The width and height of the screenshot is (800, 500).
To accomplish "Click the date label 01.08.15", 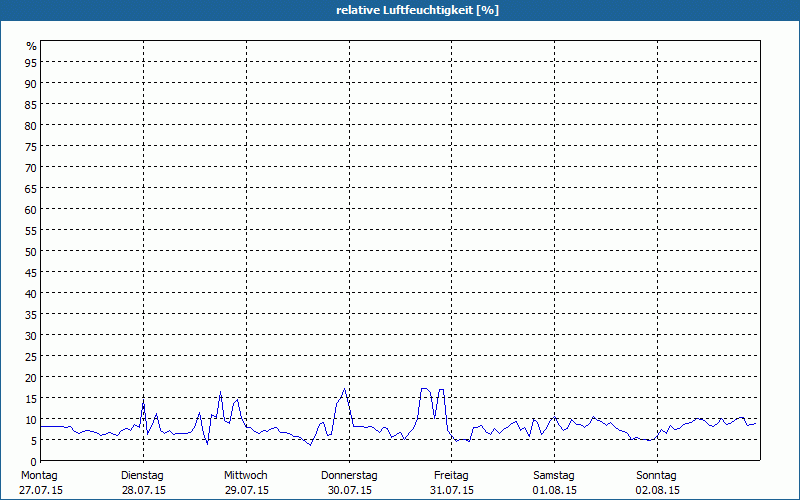I will [554, 490].
